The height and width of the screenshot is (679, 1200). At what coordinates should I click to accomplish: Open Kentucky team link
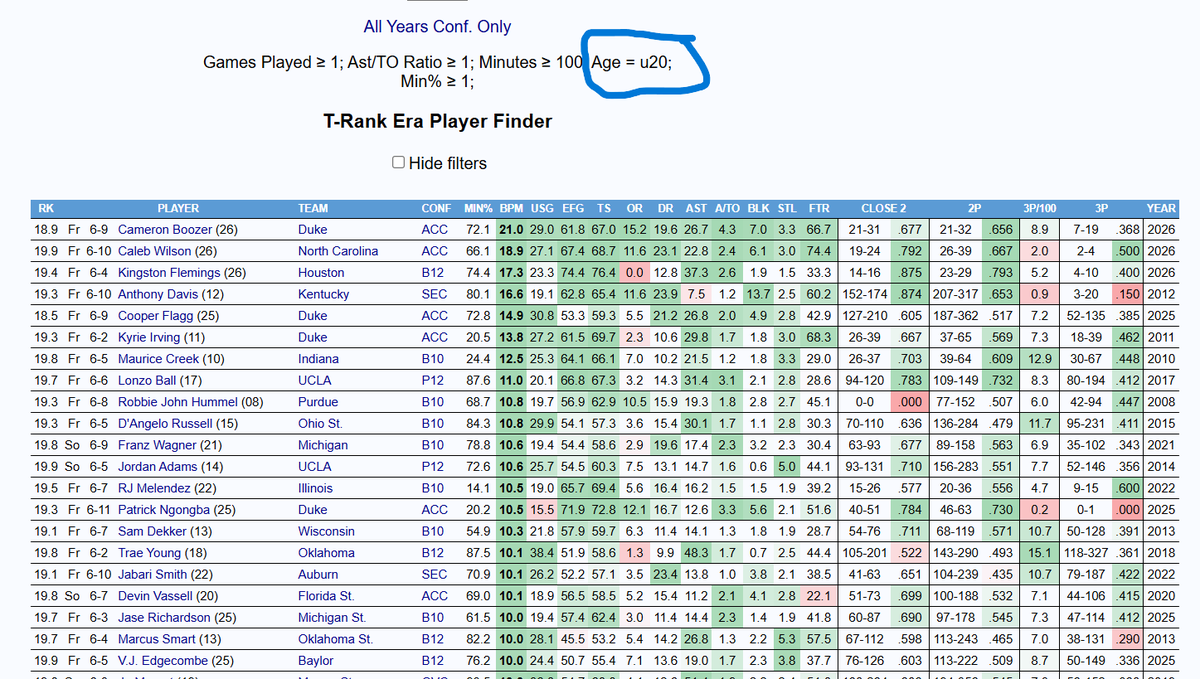[x=324, y=295]
